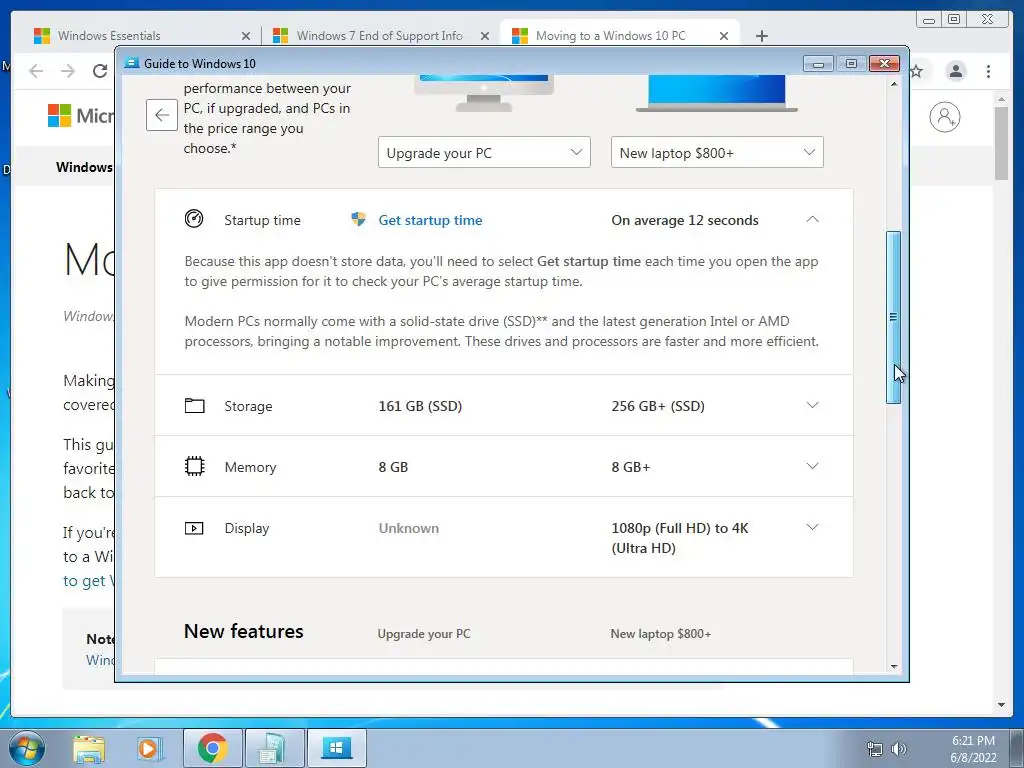The width and height of the screenshot is (1024, 768).
Task: Click the 8 GB memory value
Action: pyautogui.click(x=393, y=467)
